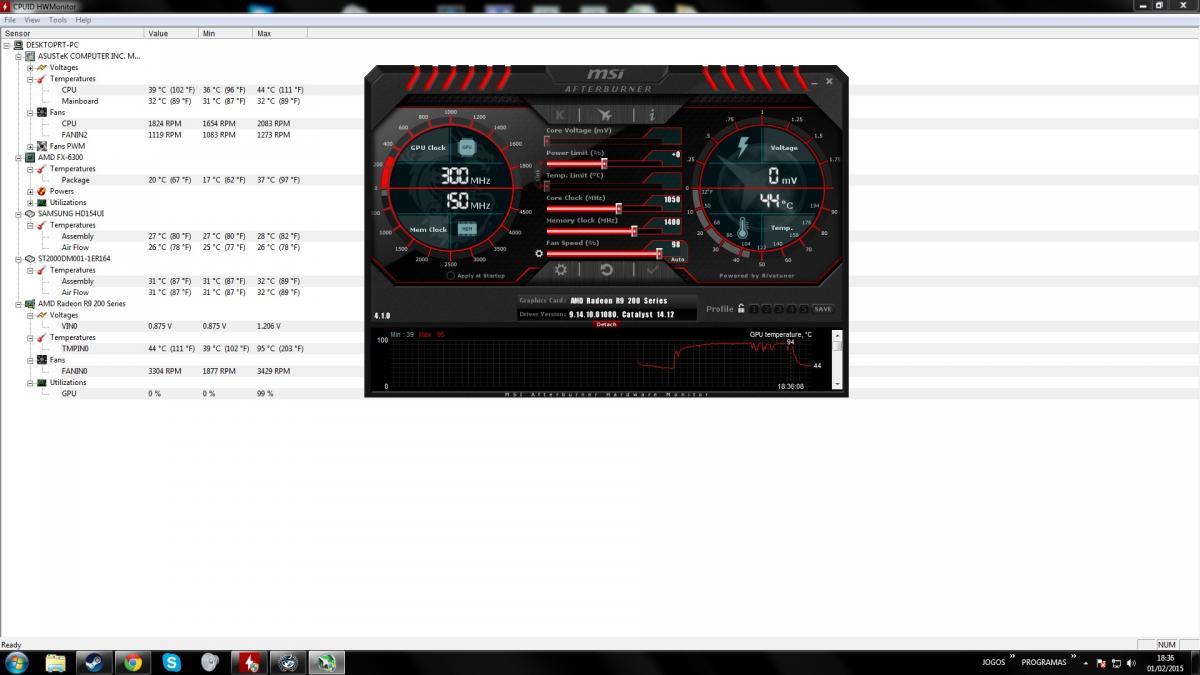This screenshot has height=675, width=1200.
Task: Click the Value column header
Action: pyautogui.click(x=172, y=34)
